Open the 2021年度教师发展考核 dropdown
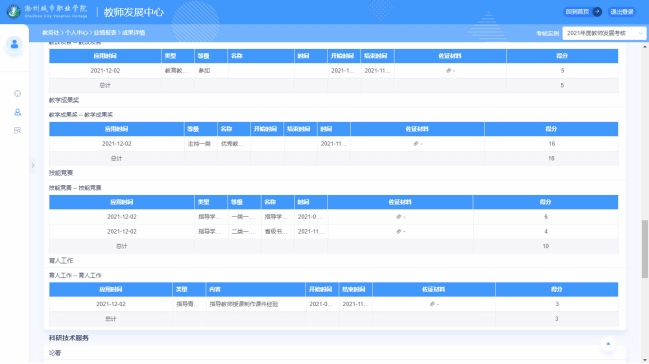649x364 pixels. coord(604,33)
